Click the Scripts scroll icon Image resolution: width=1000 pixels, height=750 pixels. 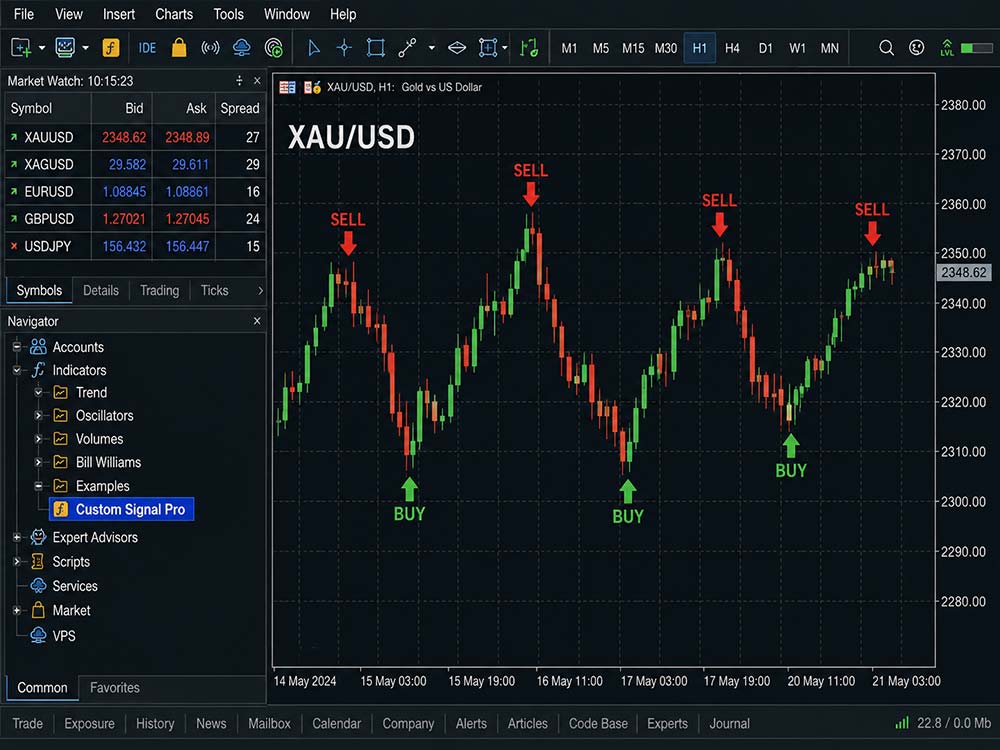point(38,561)
